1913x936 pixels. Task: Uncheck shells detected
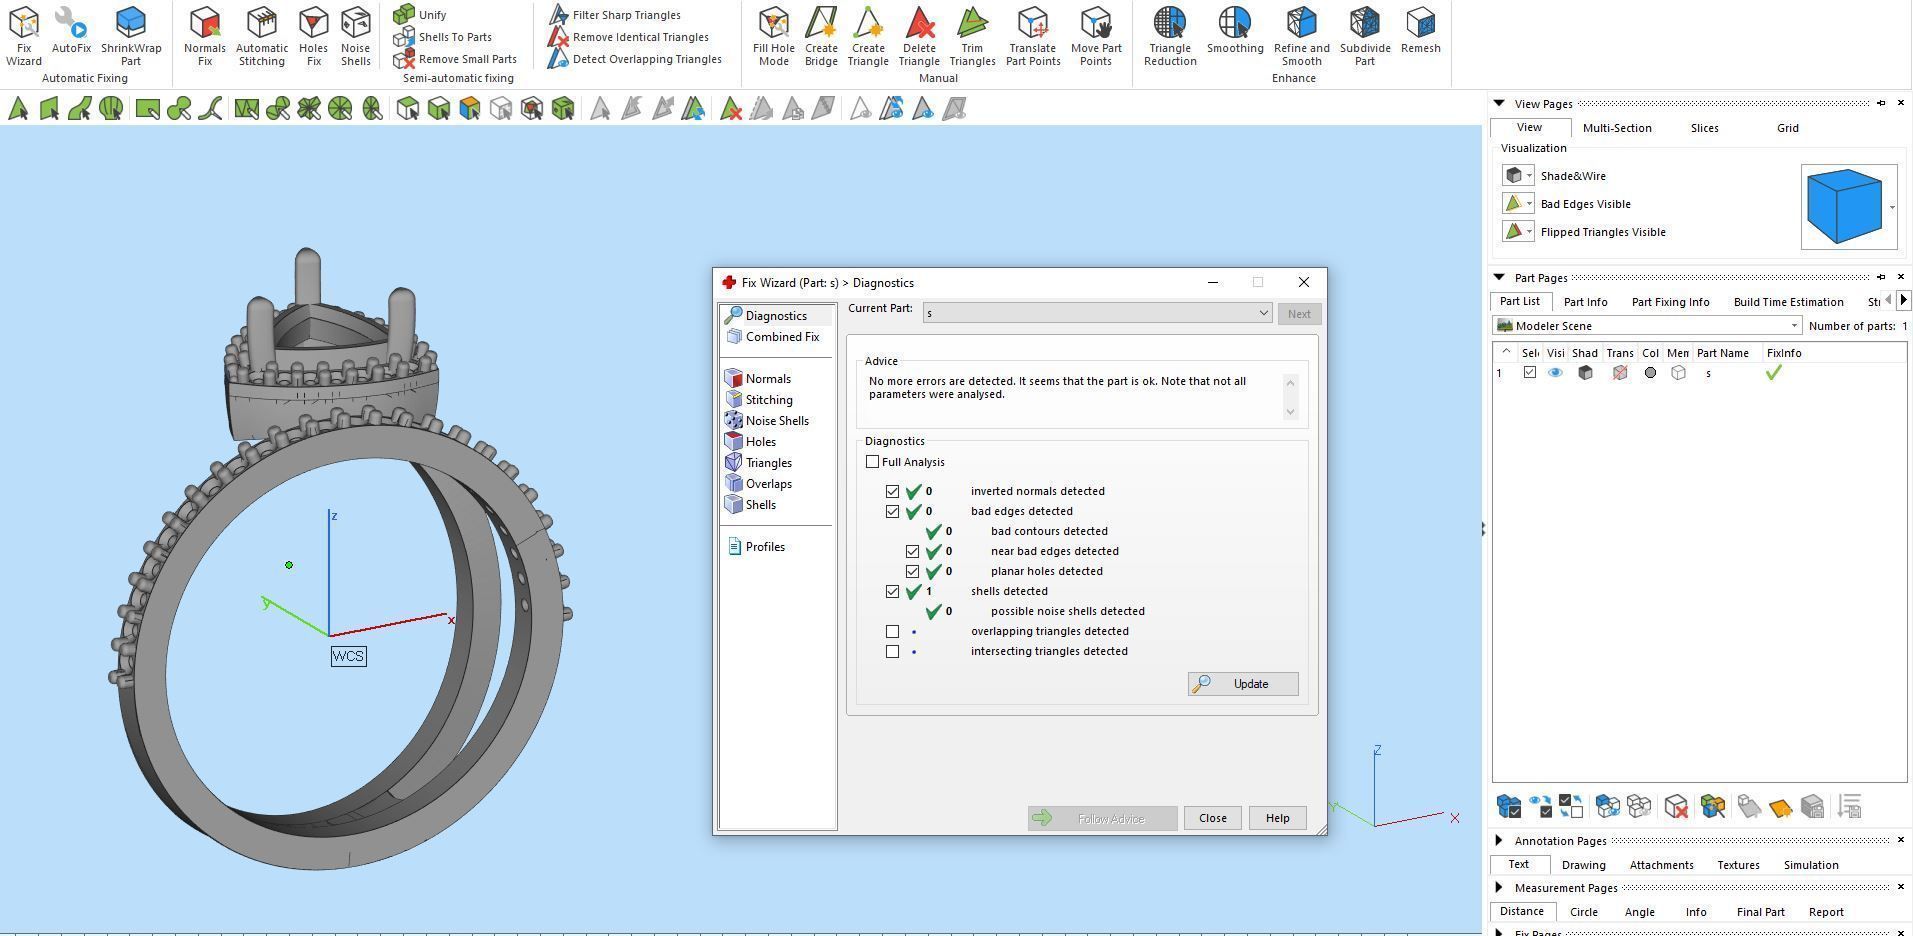pyautogui.click(x=892, y=591)
